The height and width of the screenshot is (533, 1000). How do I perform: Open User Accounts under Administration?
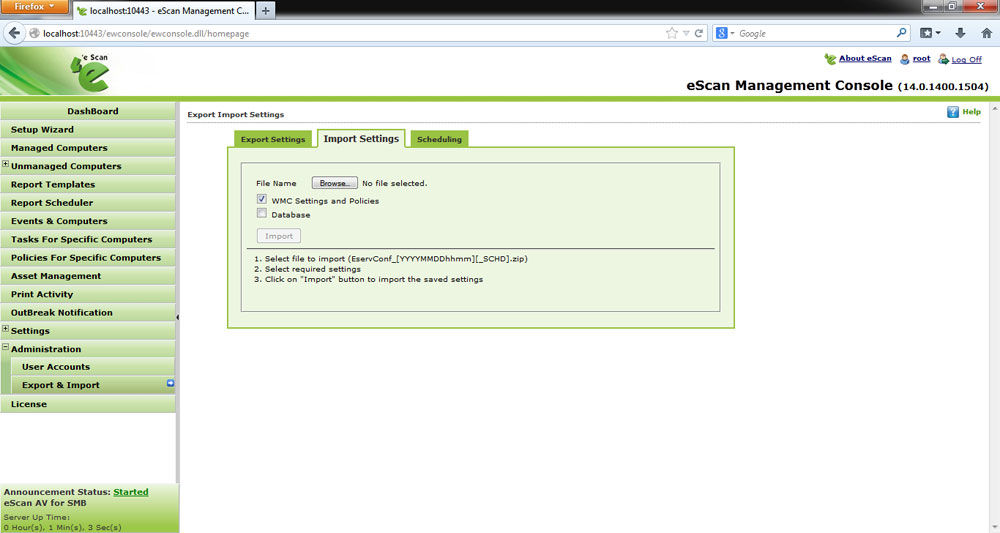point(92,367)
